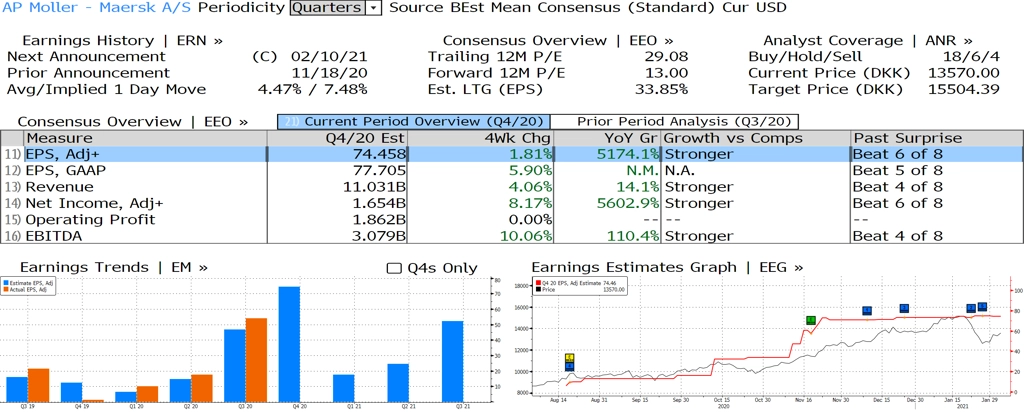Click the EPS Adj+ estimate 74.458
This screenshot has width=1024, height=413.
(379, 155)
